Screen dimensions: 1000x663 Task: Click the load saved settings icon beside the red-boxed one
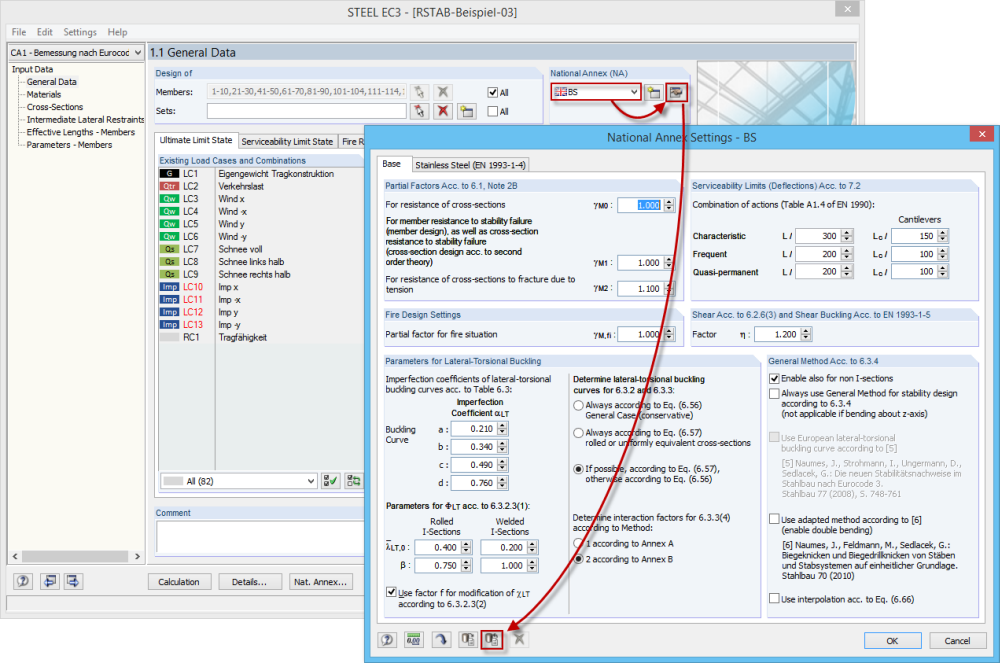click(467, 639)
